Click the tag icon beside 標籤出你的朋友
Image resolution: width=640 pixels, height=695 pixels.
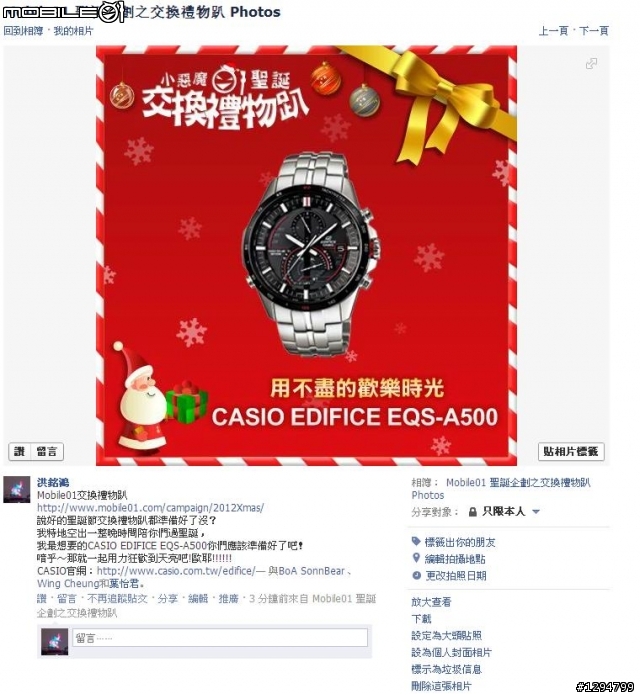pyautogui.click(x=416, y=541)
